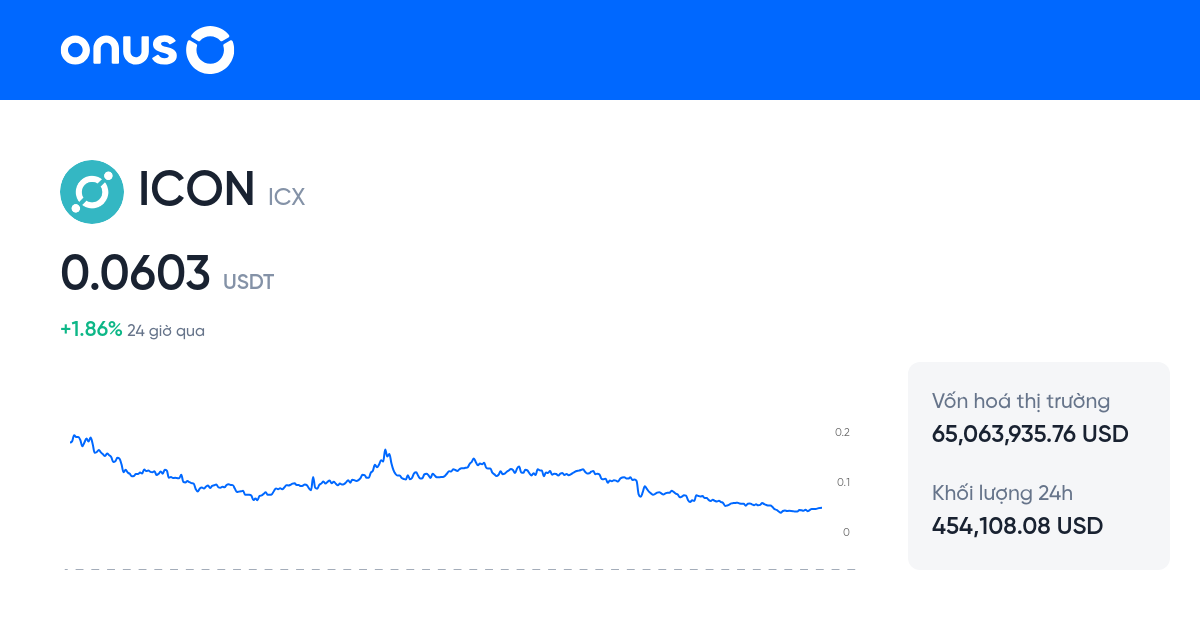Click the 0.1 axis marker on the chart
The image size is (1200, 630).
click(x=843, y=481)
